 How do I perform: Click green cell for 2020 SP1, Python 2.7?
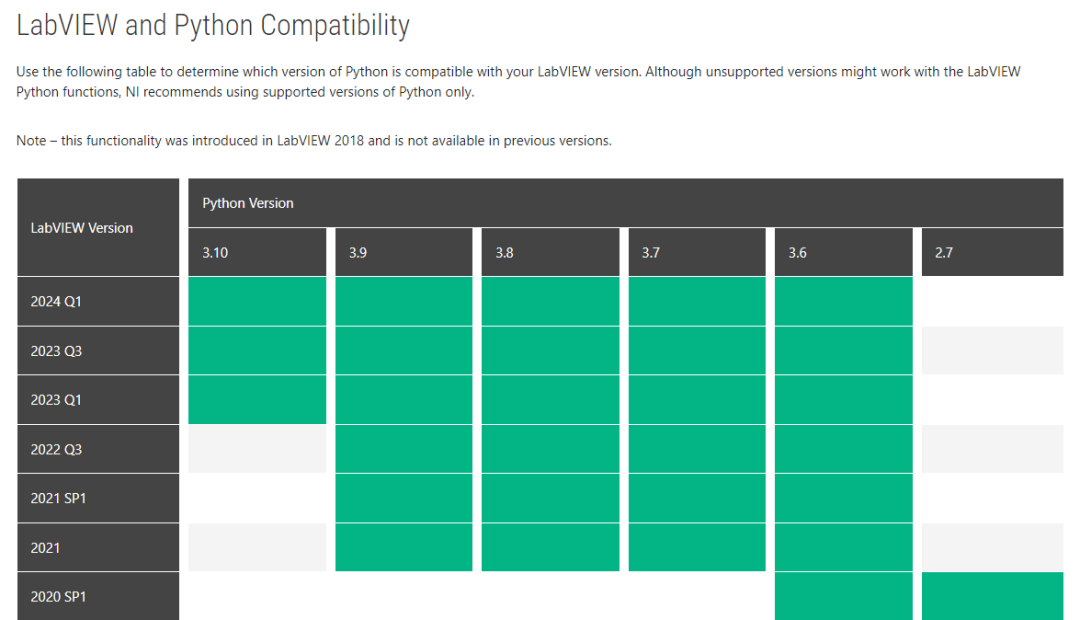coord(992,596)
